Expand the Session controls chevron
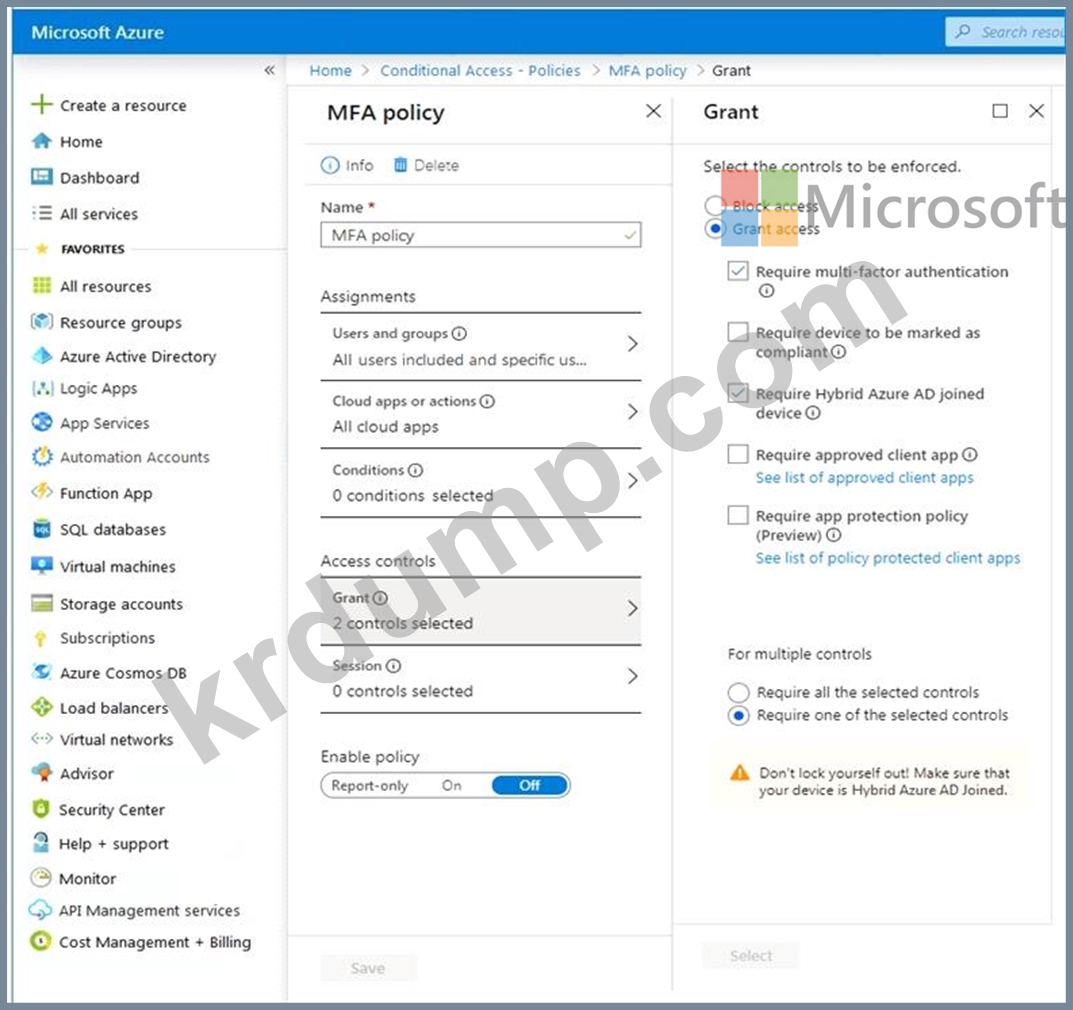The image size is (1073, 1010). 632,676
